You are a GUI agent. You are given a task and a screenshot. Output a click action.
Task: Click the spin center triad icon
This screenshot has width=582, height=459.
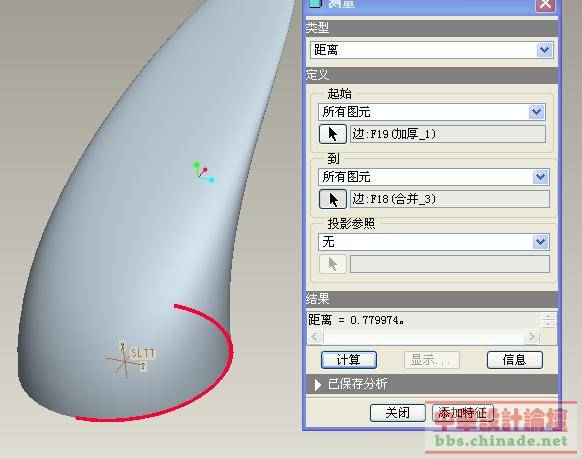(x=203, y=172)
